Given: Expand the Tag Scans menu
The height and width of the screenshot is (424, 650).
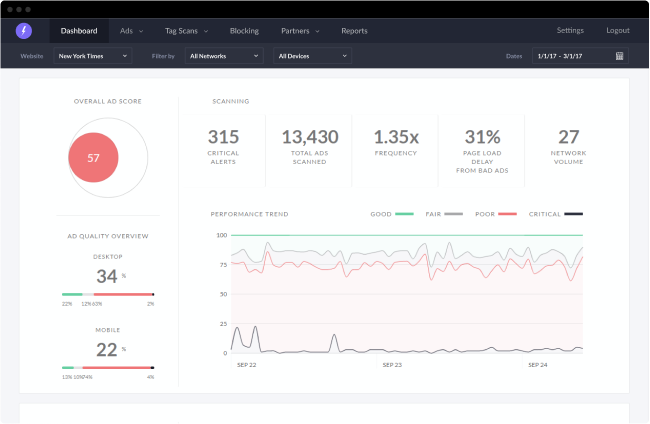Looking at the screenshot, I should 187,31.
